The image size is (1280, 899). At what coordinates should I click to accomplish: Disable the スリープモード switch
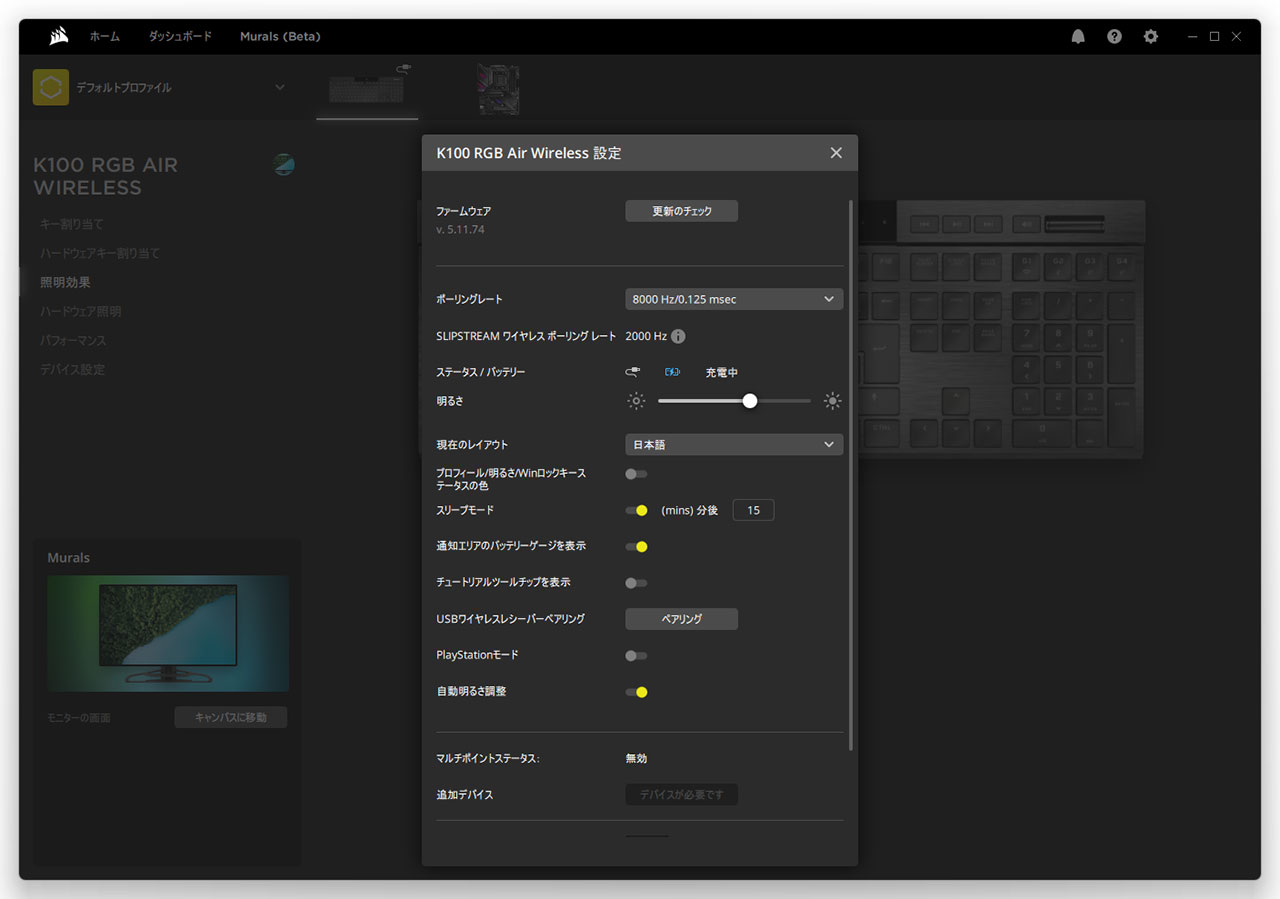click(636, 510)
